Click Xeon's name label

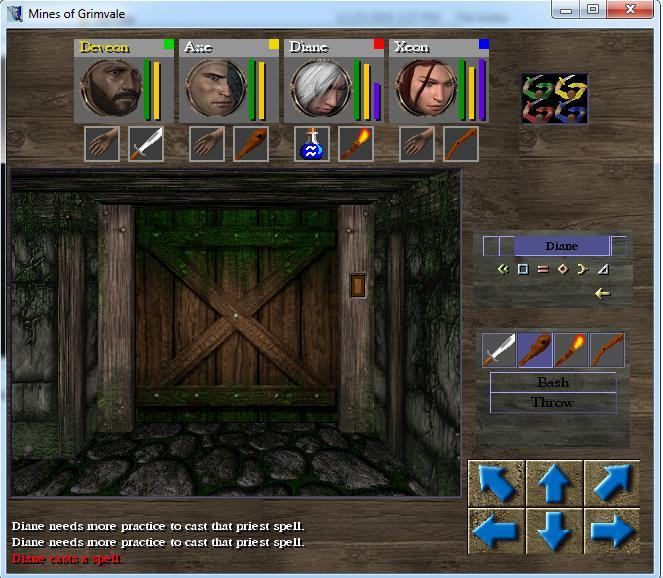(x=411, y=47)
